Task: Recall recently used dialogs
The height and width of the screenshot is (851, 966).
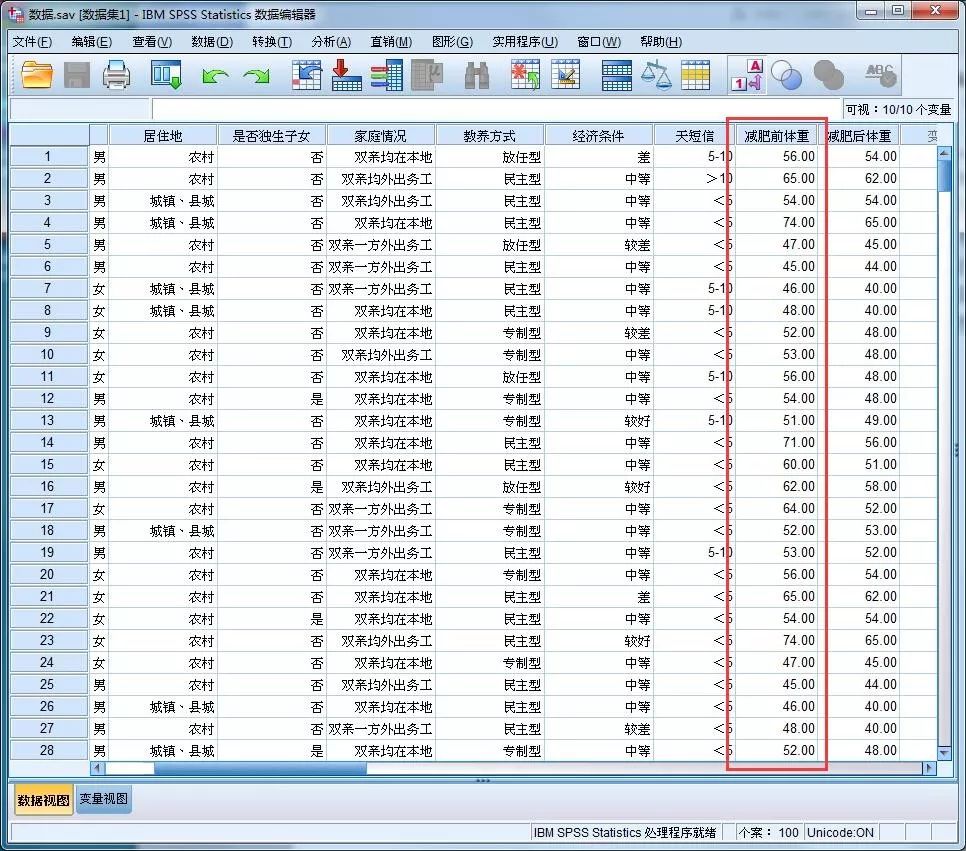Action: (x=166, y=74)
